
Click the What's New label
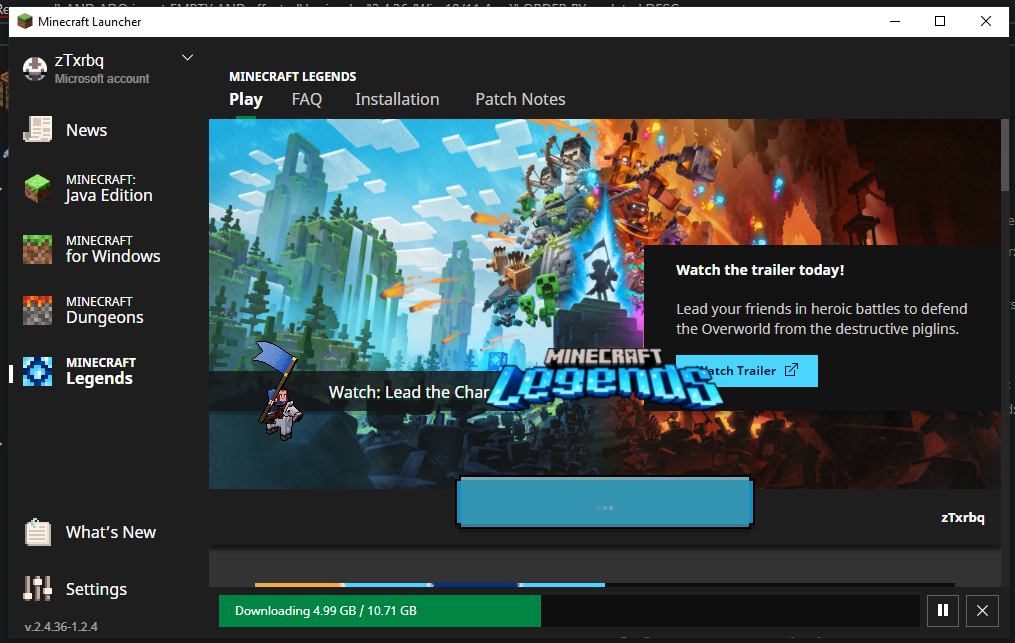(111, 532)
